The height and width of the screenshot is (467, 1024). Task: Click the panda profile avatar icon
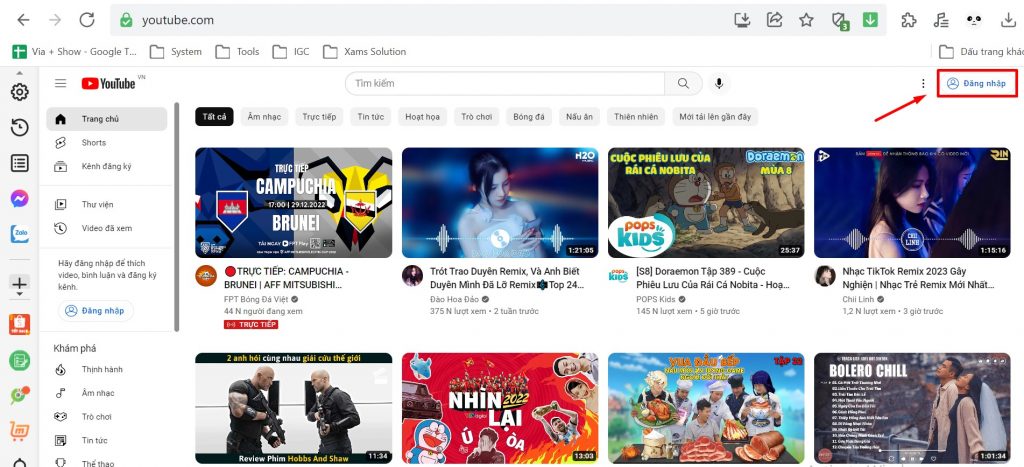pyautogui.click(x=974, y=20)
